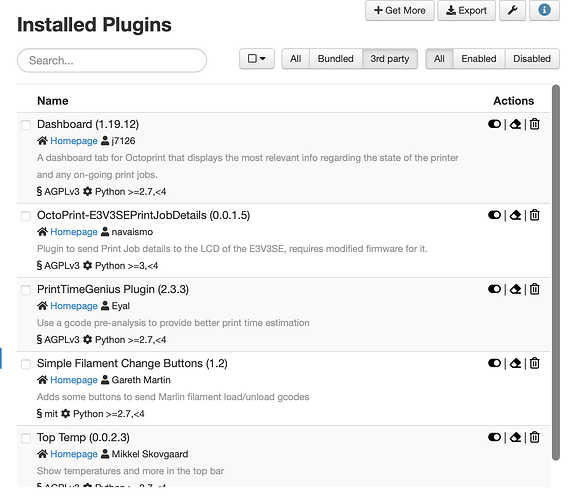Click the plugin Search field
Viewport: 571px width, 500px height.
pos(112,60)
